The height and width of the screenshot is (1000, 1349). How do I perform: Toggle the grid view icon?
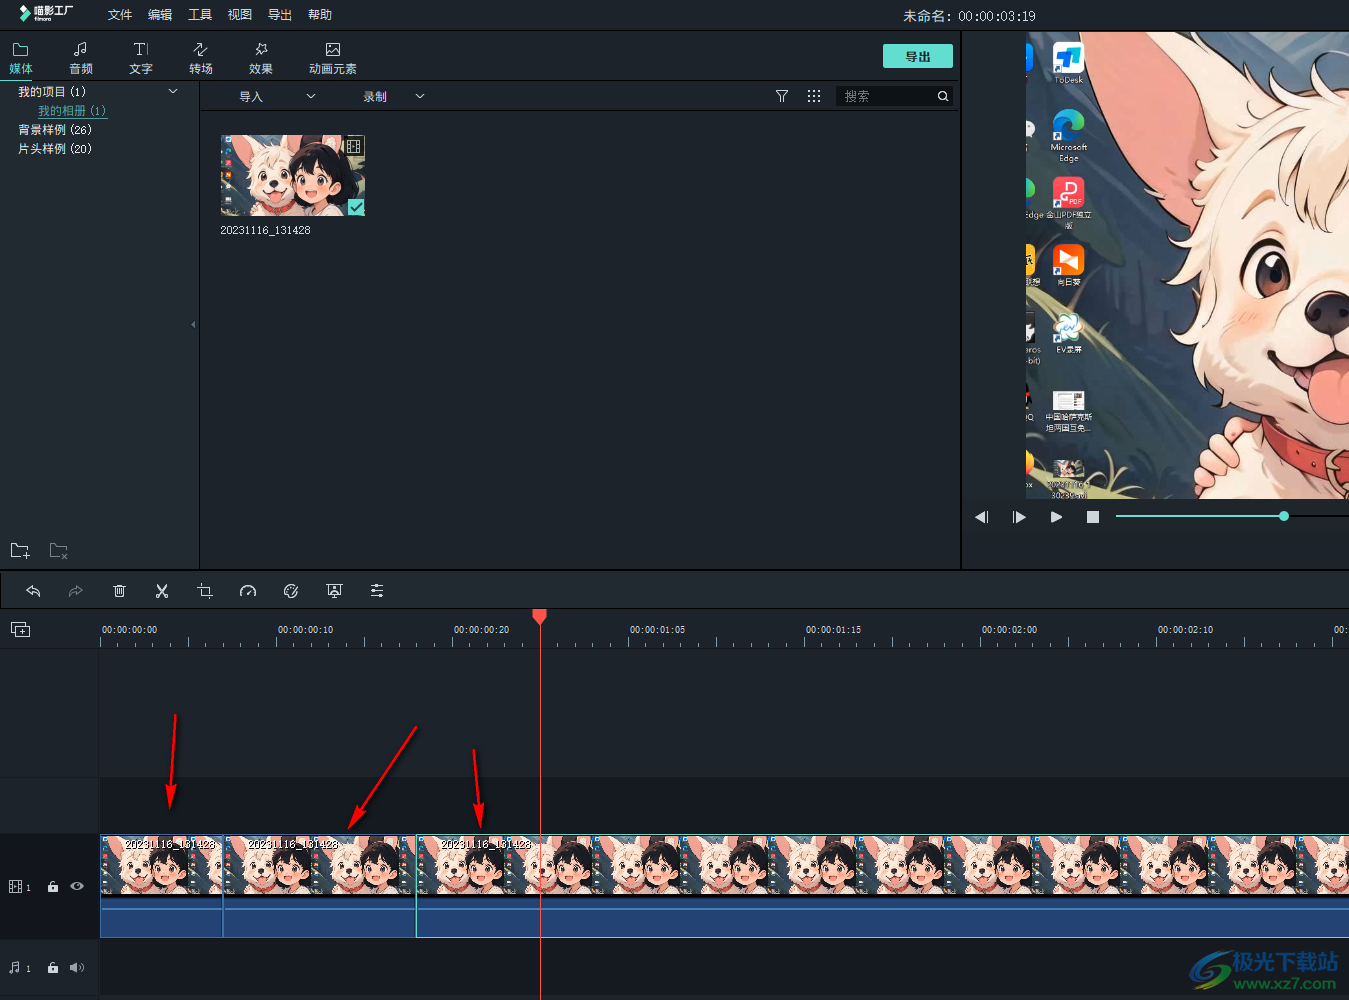pos(814,96)
